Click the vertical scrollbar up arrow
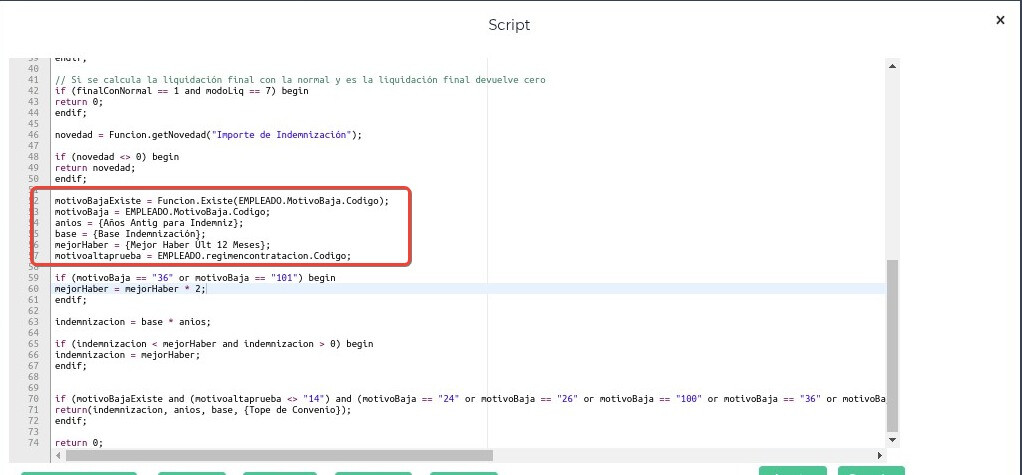 (892, 65)
